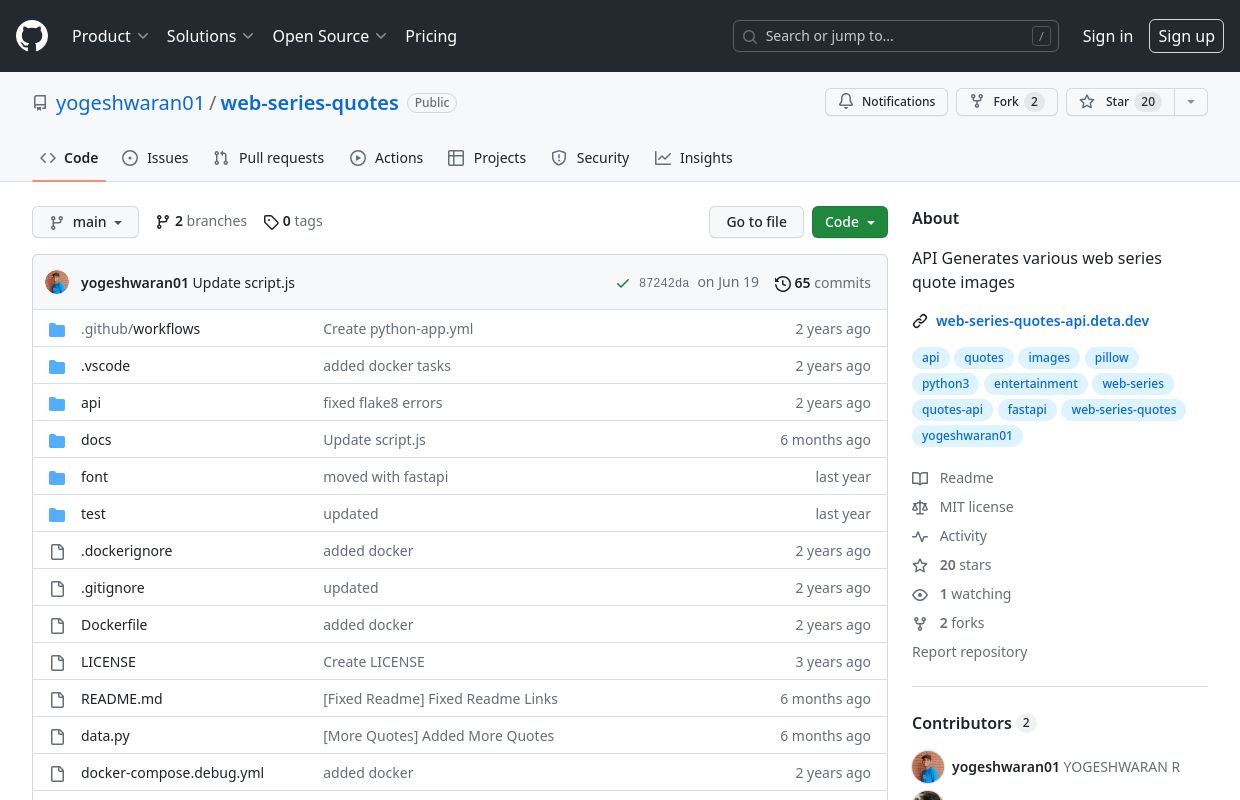Open the yogeshwaran01 contributor avatar
This screenshot has width=1240, height=800.
click(x=928, y=767)
